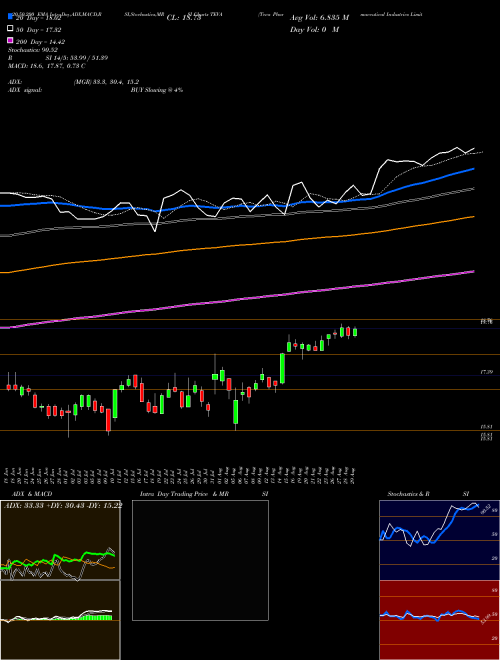Click the 15.81 price axis label
This screenshot has width=500, height=660.
click(x=486, y=427)
